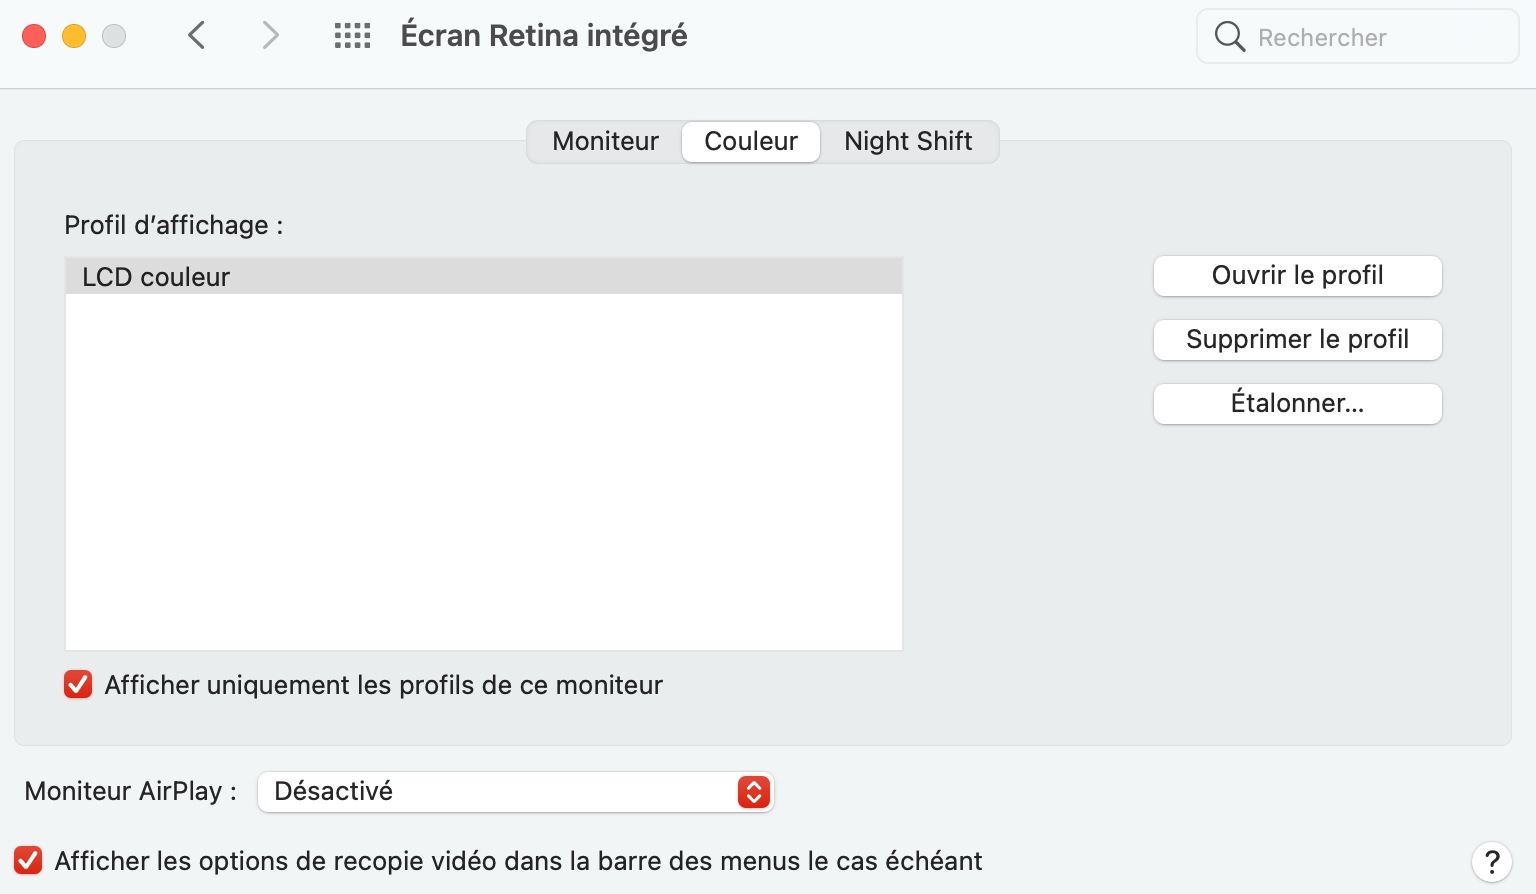Minimize the window with the yellow button
The height and width of the screenshot is (894, 1536).
coord(74,36)
